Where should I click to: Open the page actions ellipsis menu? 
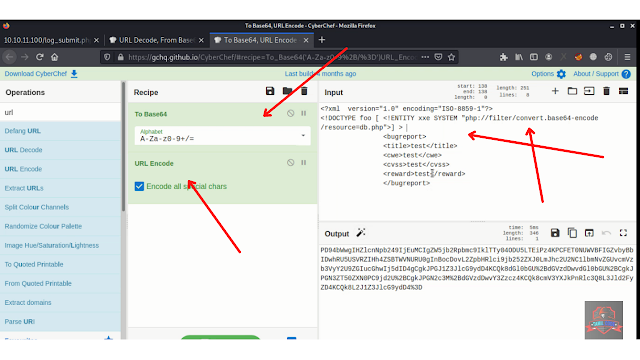click(x=425, y=57)
